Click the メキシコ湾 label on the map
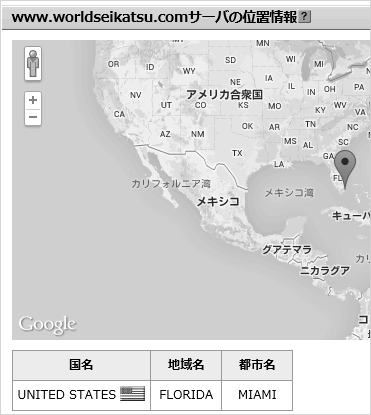Image resolution: width=371 pixels, height=415 pixels. click(289, 193)
